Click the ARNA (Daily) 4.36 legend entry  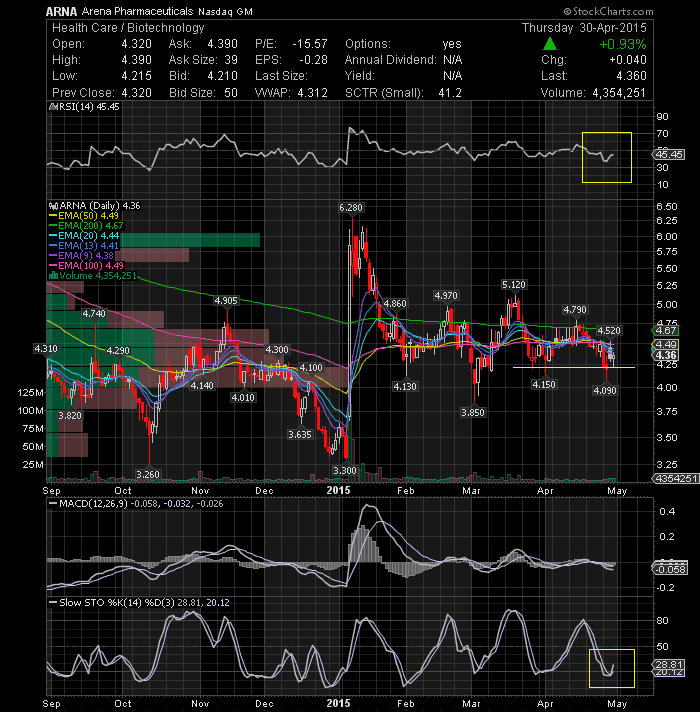[x=95, y=206]
